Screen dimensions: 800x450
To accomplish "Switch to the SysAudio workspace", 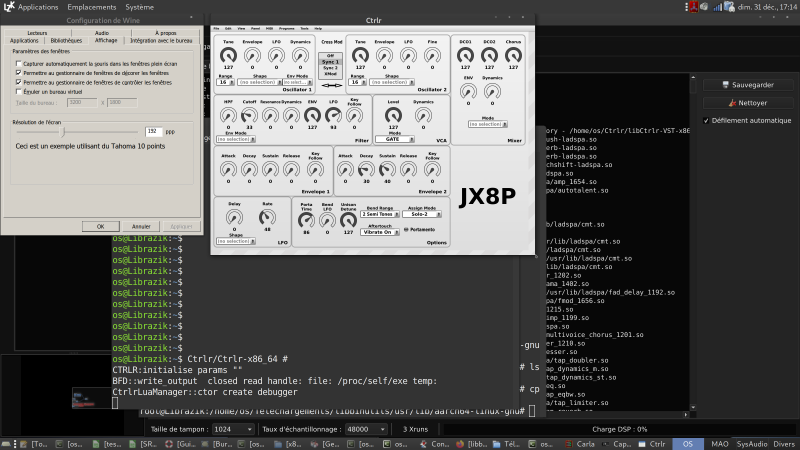I will (752, 444).
